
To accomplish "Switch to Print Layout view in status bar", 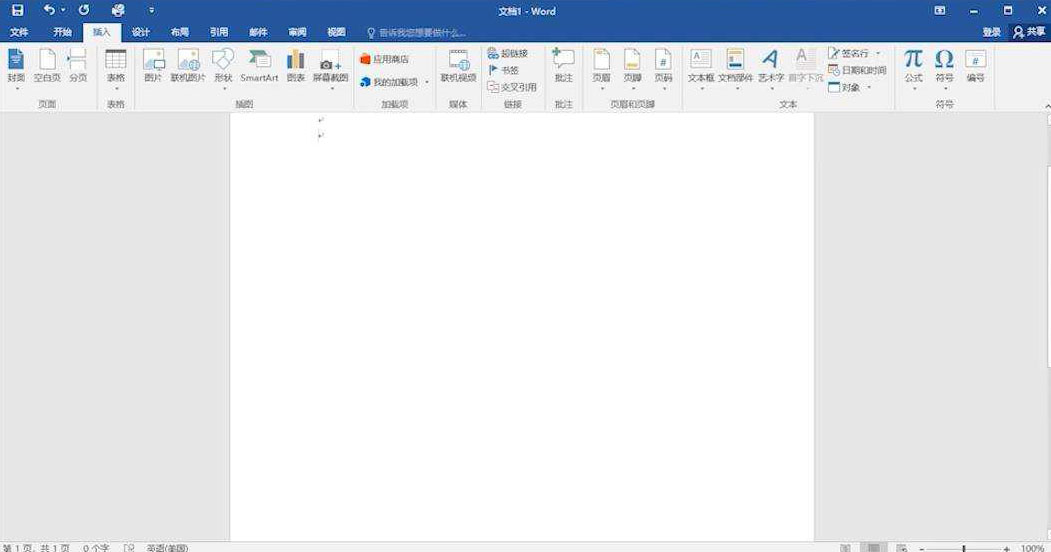I will (x=873, y=547).
